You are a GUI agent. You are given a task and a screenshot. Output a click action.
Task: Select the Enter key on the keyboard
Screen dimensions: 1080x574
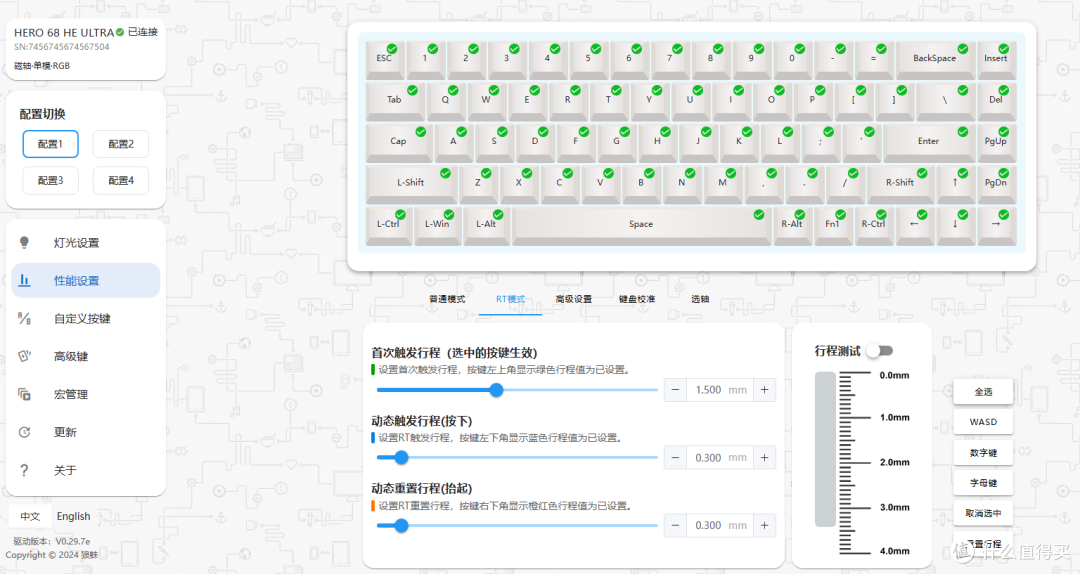click(x=928, y=143)
